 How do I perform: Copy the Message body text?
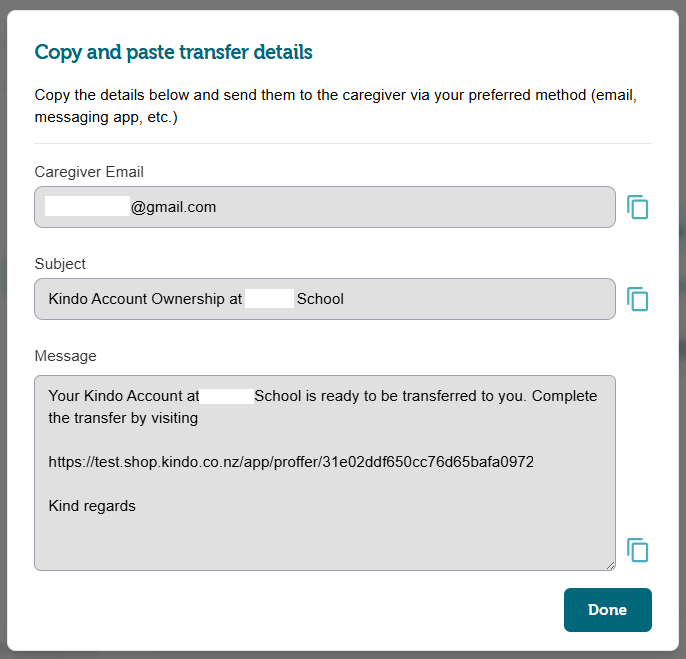(637, 550)
